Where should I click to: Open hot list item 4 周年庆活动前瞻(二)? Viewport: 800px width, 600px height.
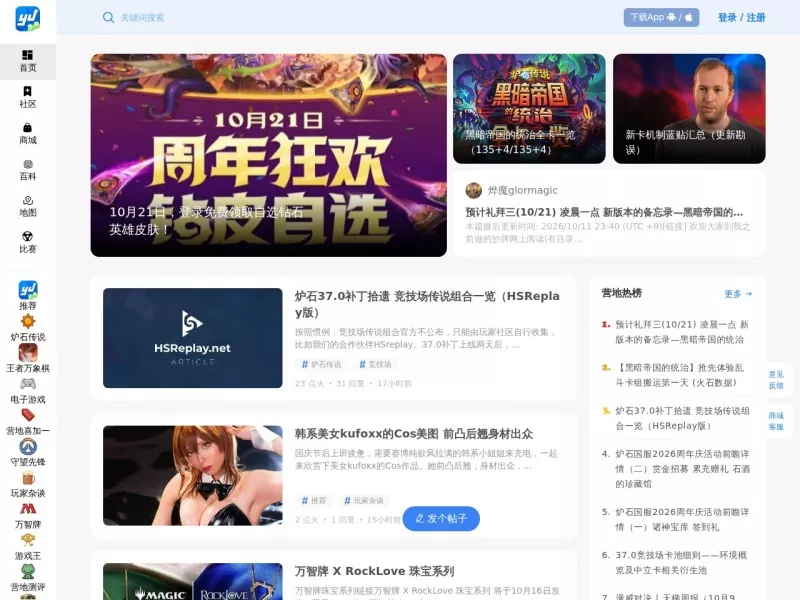point(682,469)
